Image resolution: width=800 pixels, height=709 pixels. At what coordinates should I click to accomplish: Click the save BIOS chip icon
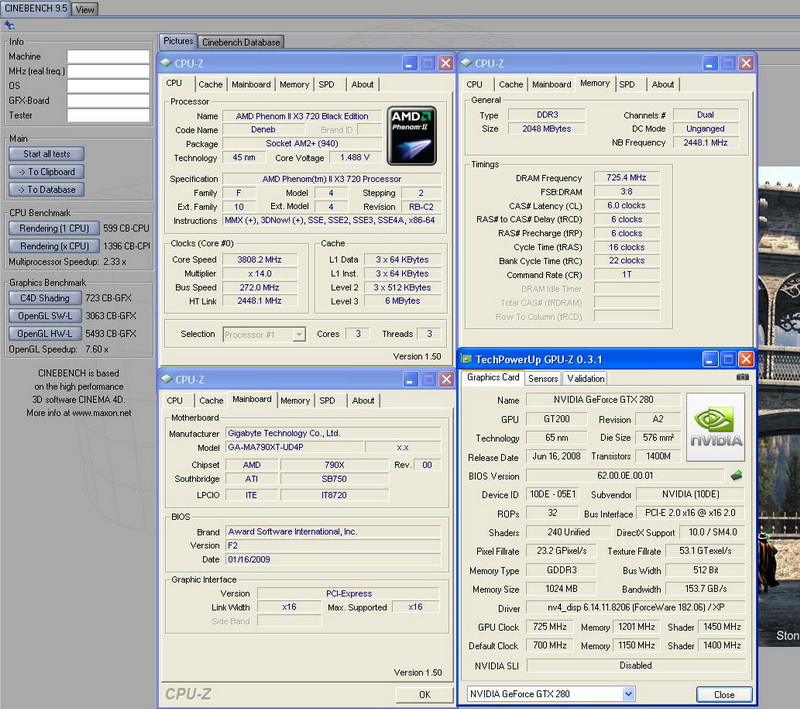737,476
